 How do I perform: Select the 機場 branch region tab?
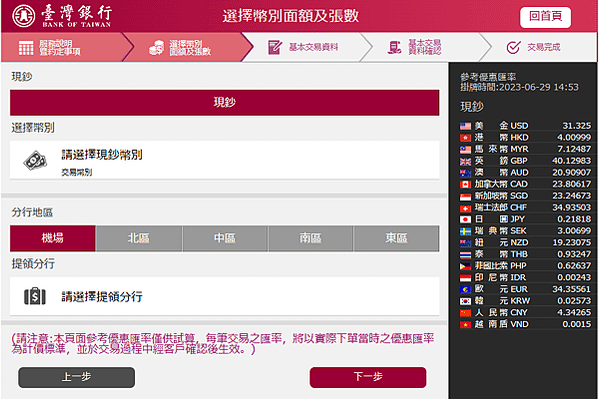53,238
